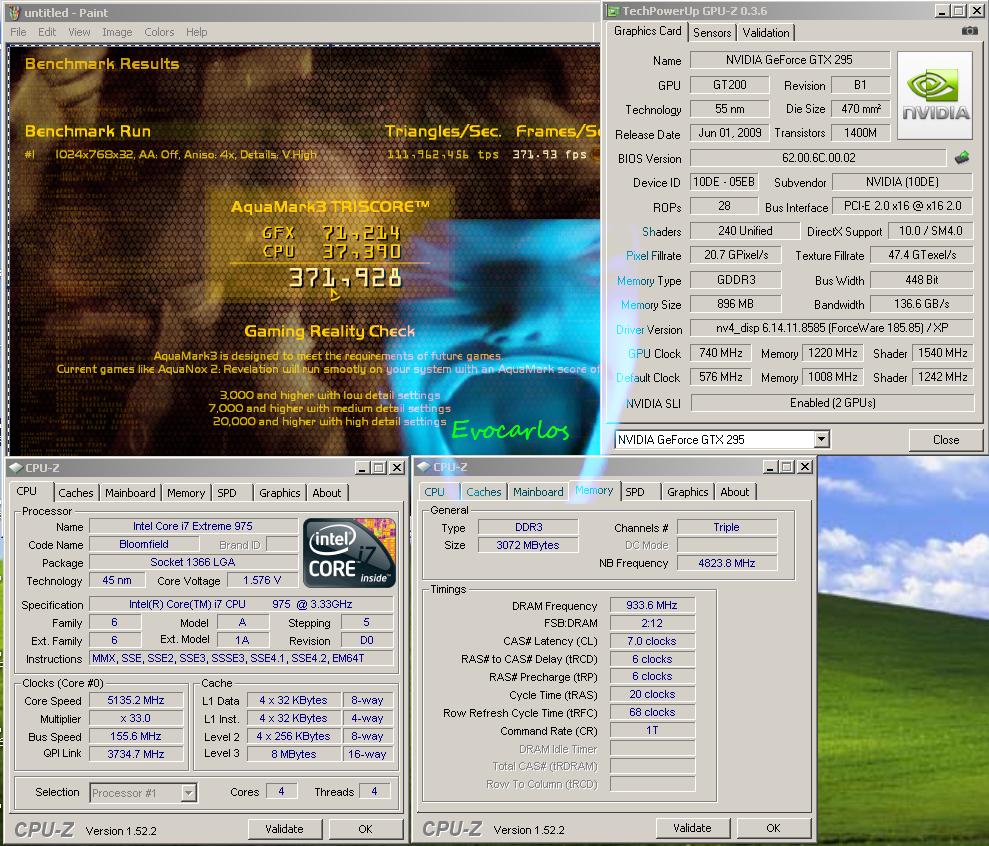The image size is (989, 846).
Task: Click the AquaMark3 total score 371,928
Action: coord(345,278)
